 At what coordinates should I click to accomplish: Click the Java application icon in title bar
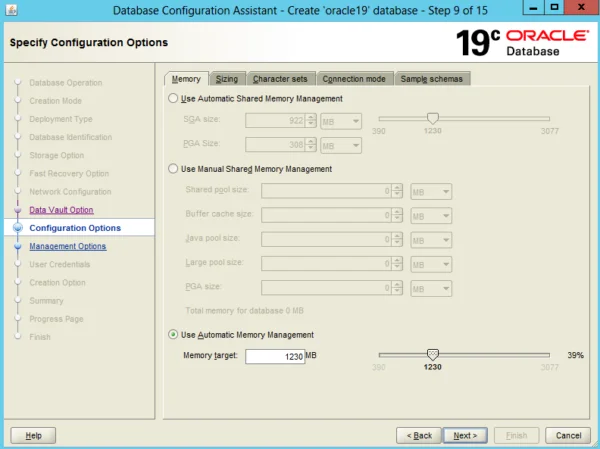point(11,10)
